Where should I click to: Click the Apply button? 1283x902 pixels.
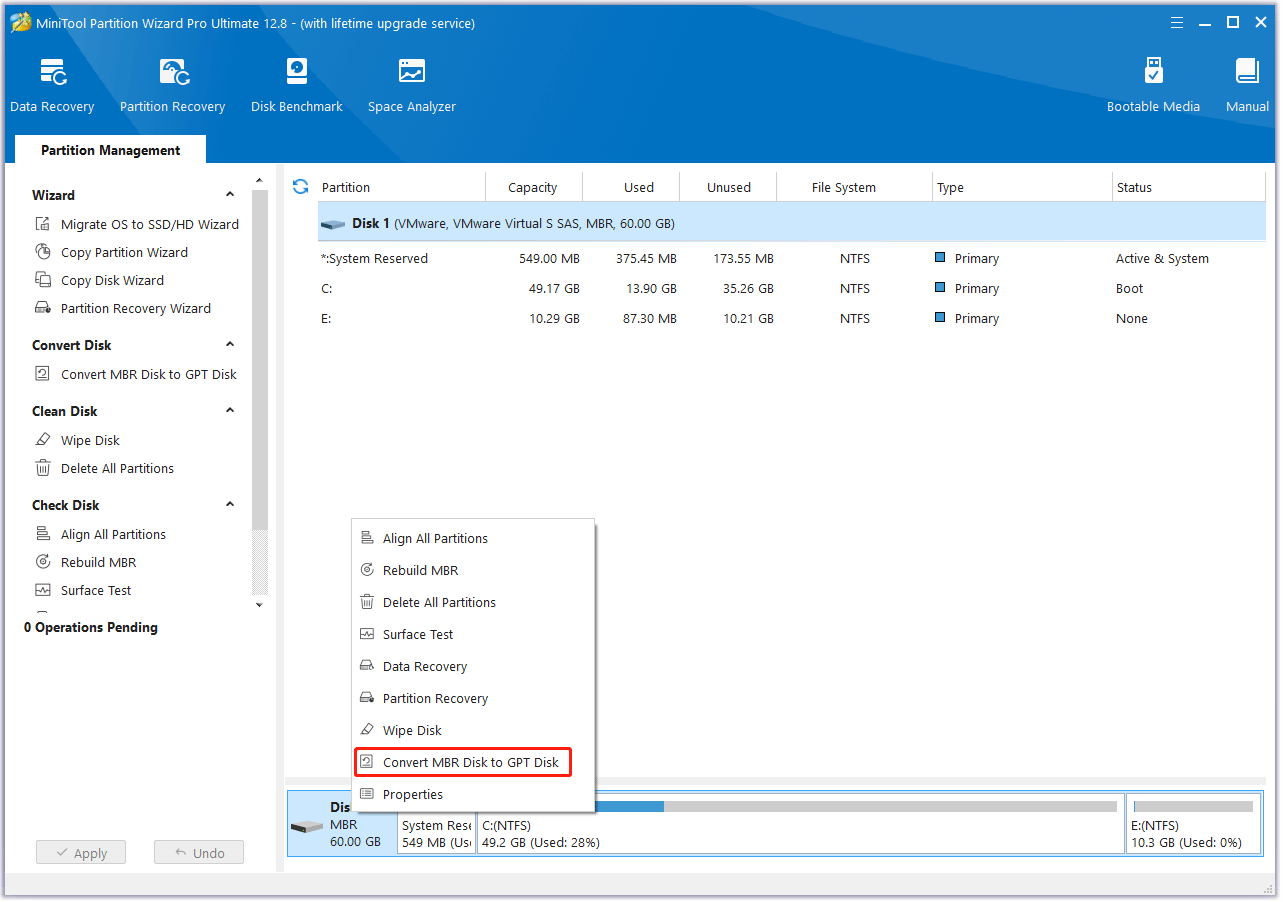pyautogui.click(x=81, y=853)
